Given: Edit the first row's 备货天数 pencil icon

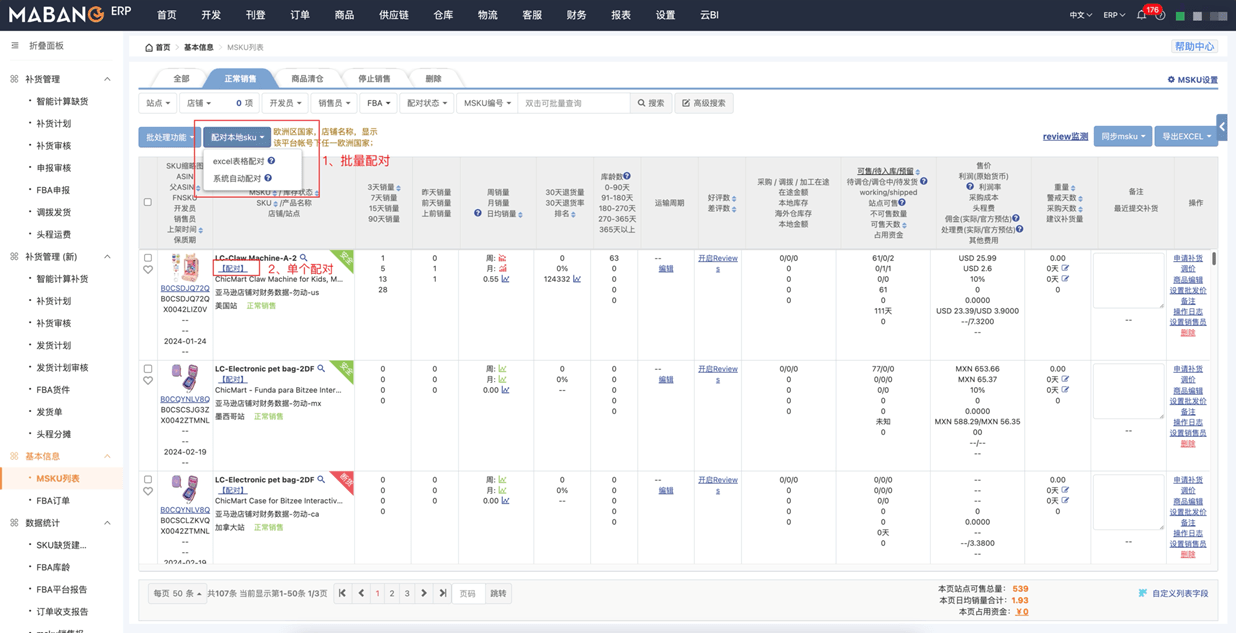Looking at the screenshot, I should pyautogui.click(x=1065, y=269).
